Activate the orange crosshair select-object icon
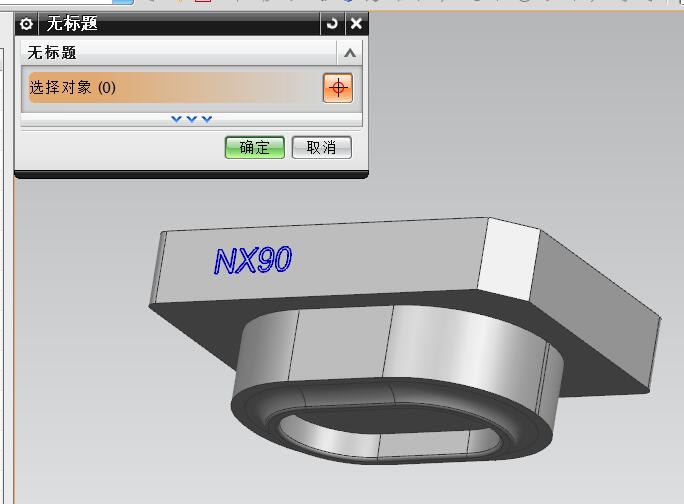This screenshot has height=504, width=684. 338,88
